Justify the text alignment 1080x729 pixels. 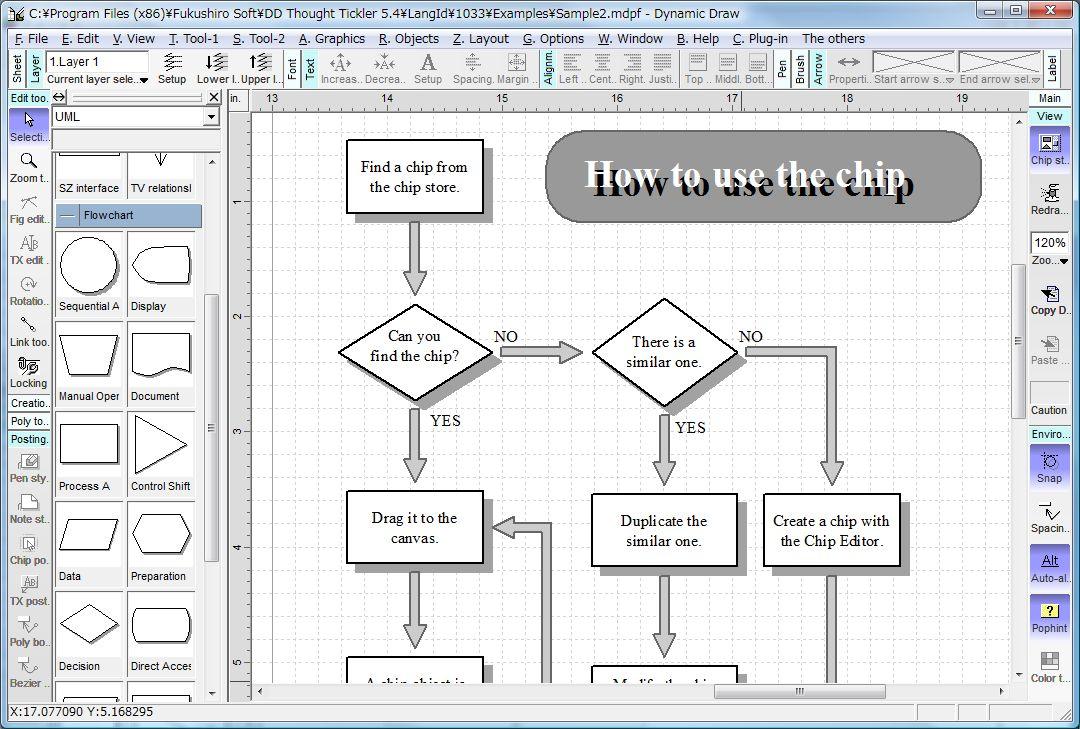(663, 69)
